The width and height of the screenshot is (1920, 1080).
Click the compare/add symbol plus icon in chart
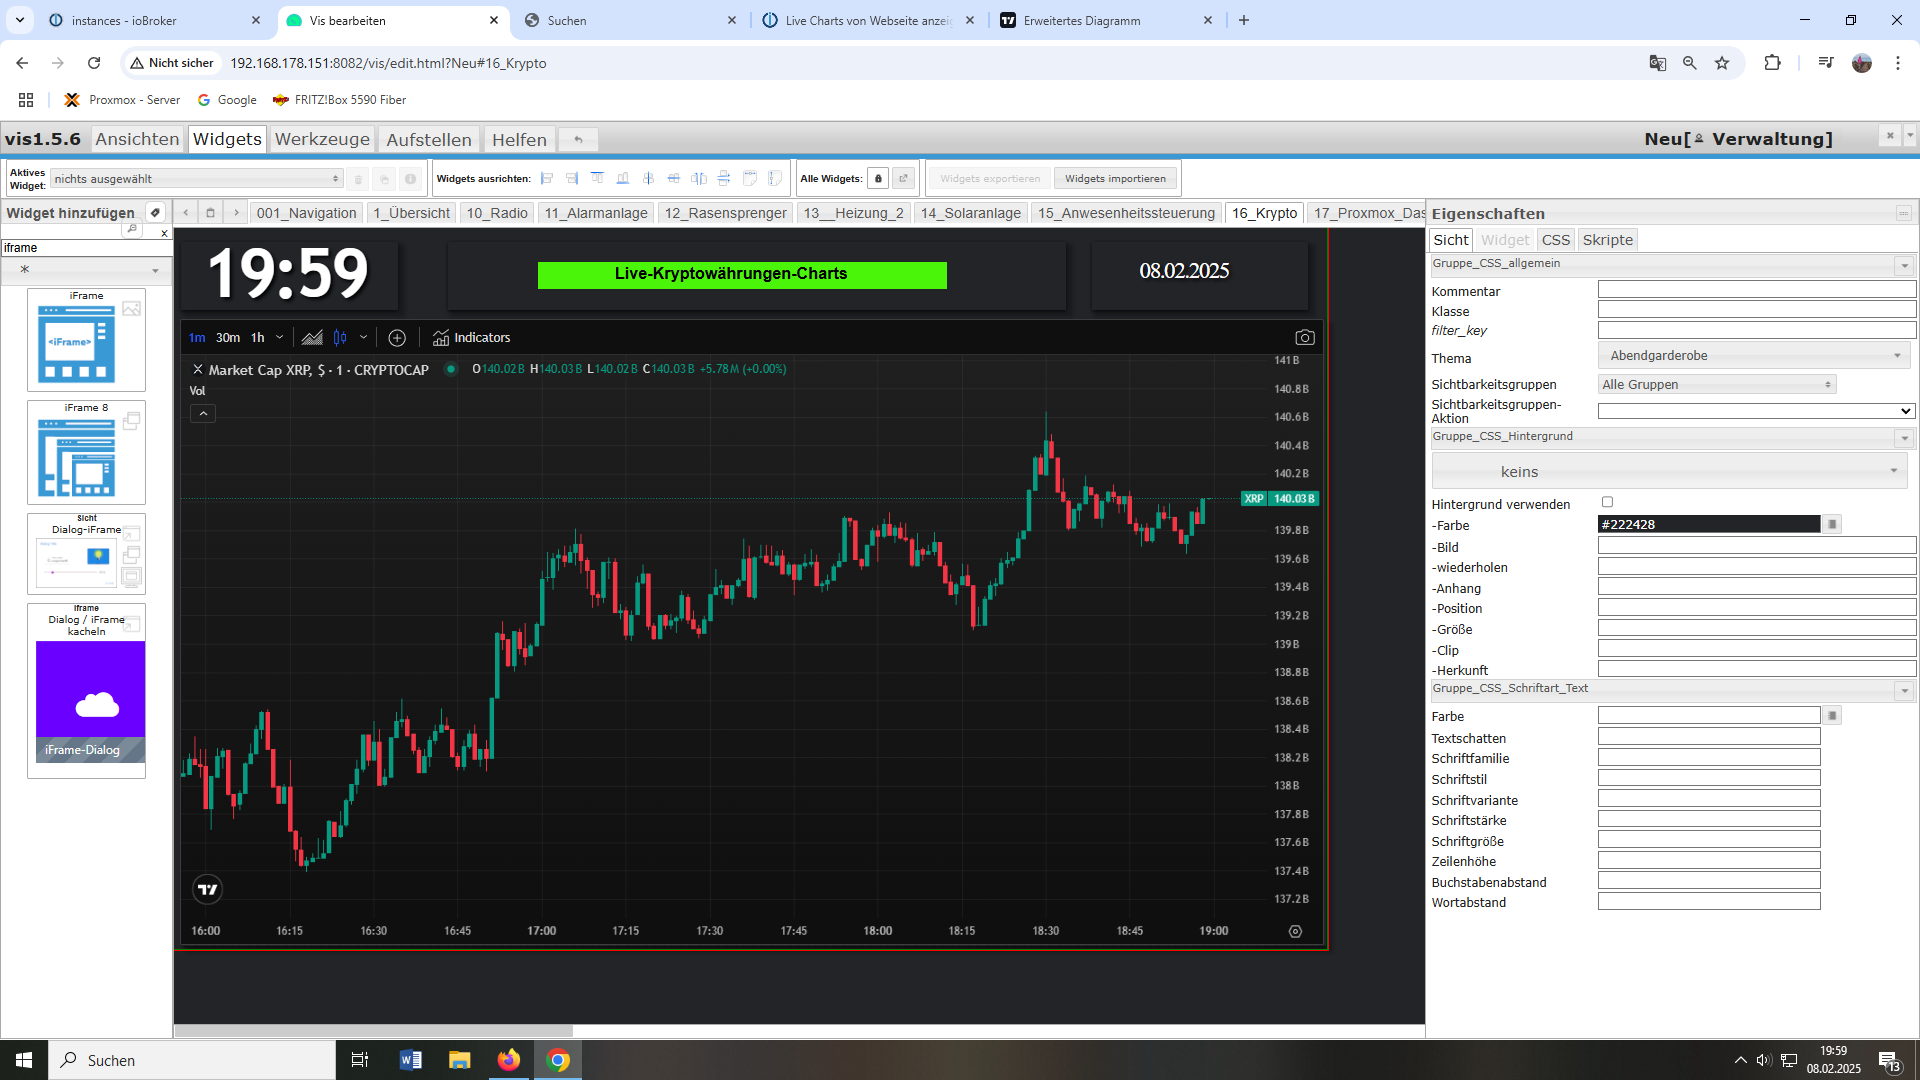(x=397, y=338)
